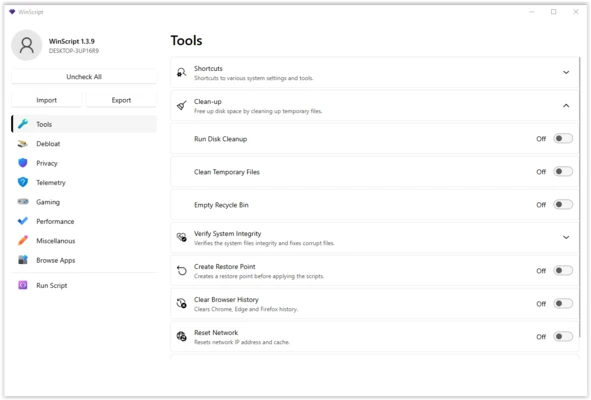Viewport: 591px width, 400px height.
Task: Click the Verify System Integrity icon
Action: [x=182, y=238]
